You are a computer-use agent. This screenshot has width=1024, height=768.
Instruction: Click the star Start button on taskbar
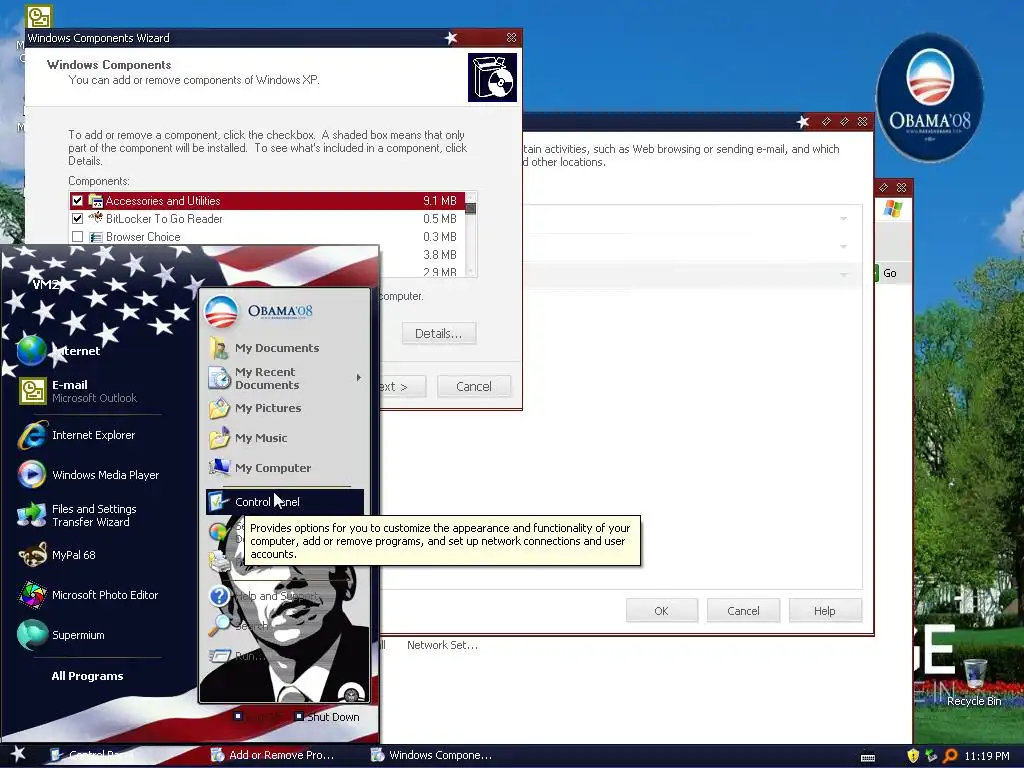(x=18, y=754)
